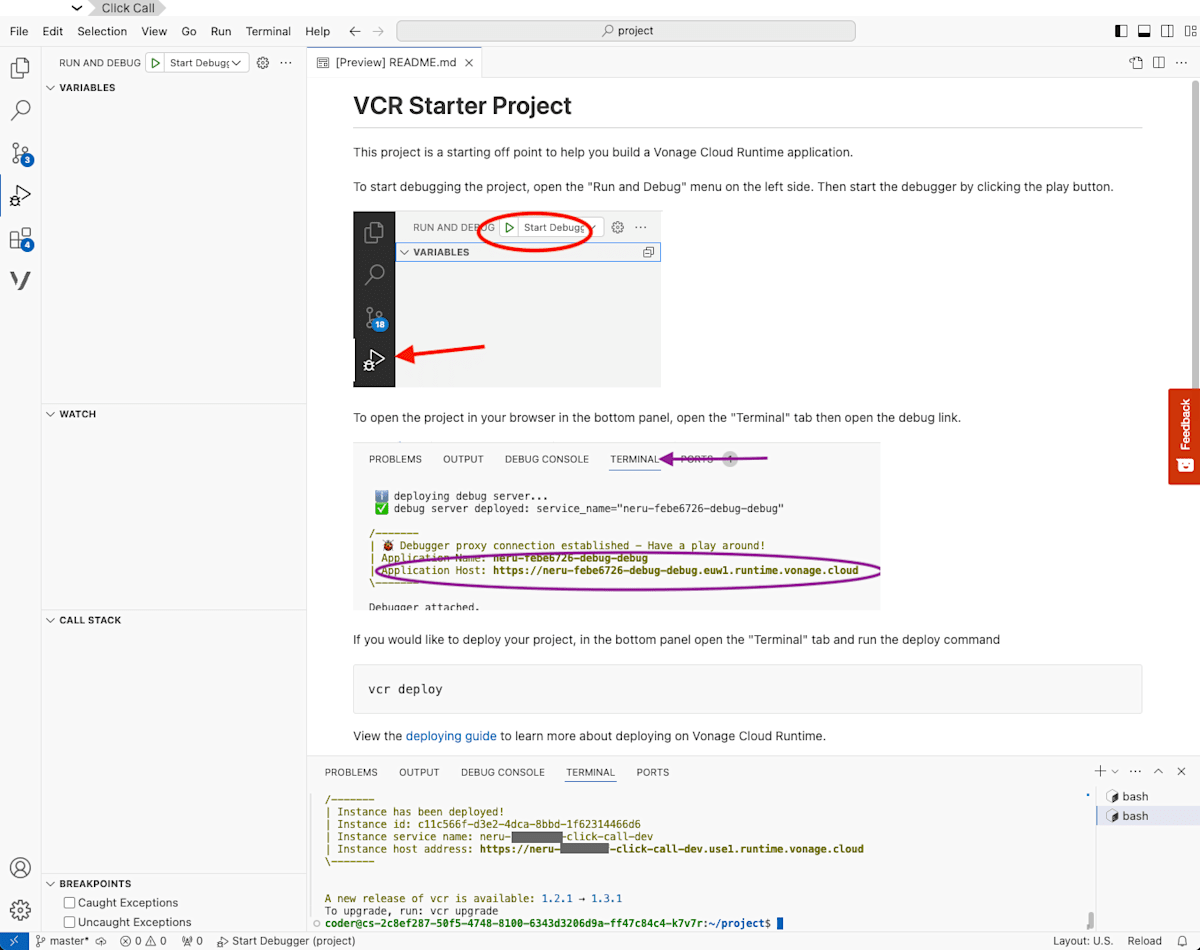Open the View menu
This screenshot has height=950, width=1200.
pyautogui.click(x=154, y=31)
